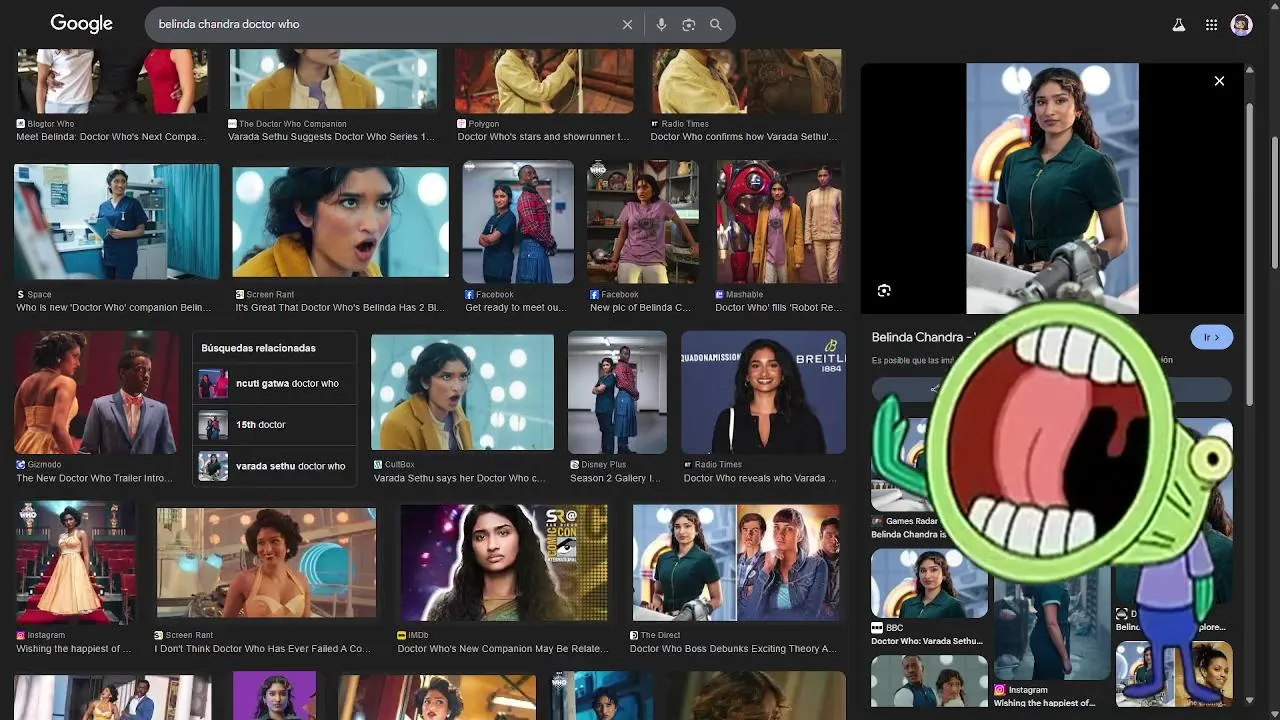Open the BBC related thumbnail in preview panel
The height and width of the screenshot is (720, 1280).
pos(929,583)
